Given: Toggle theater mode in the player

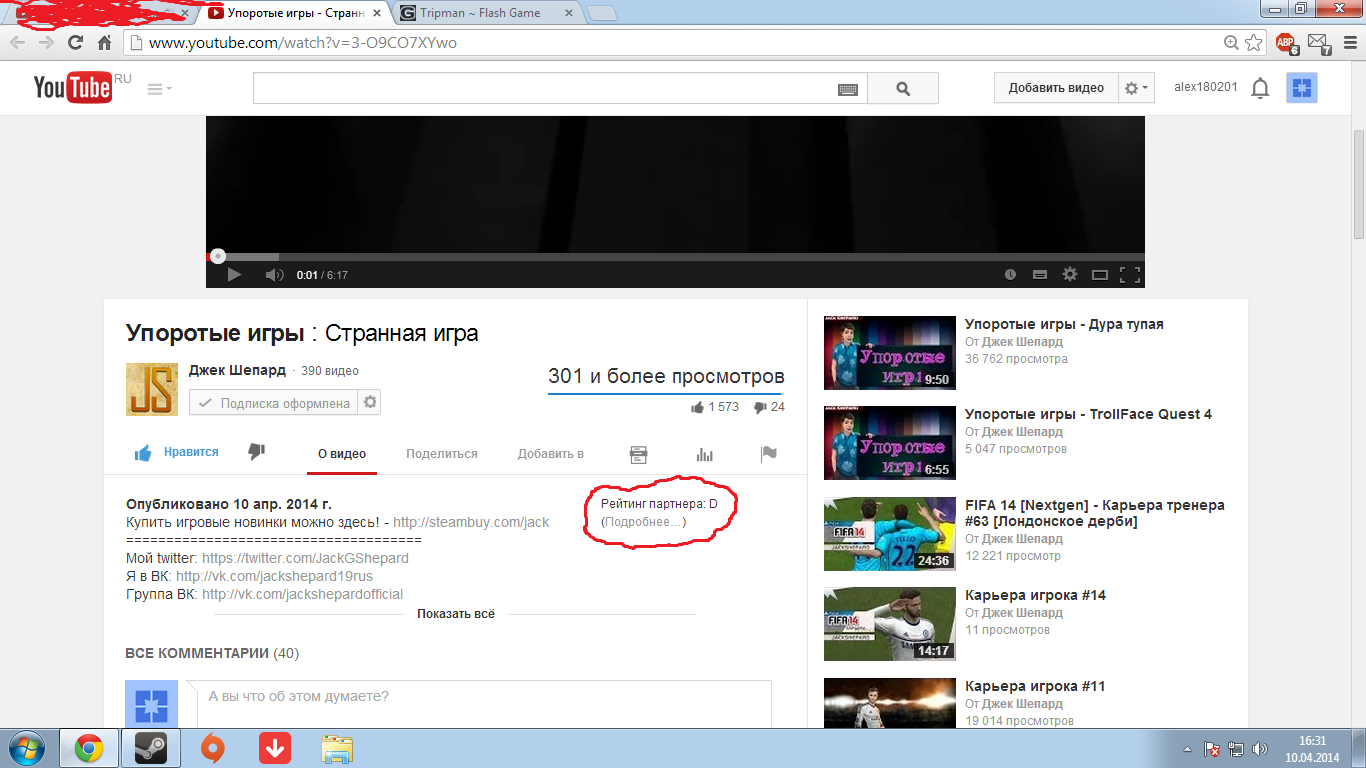Looking at the screenshot, I should [1100, 275].
